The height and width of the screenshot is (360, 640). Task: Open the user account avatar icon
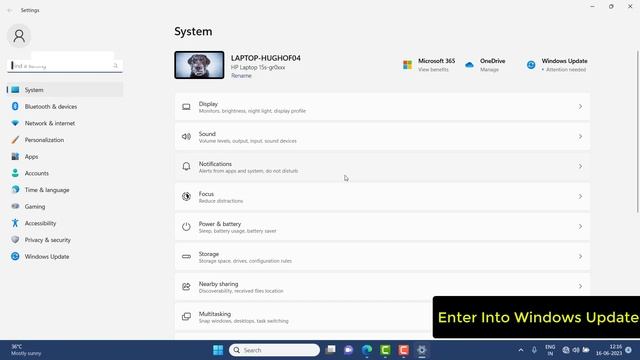point(19,36)
